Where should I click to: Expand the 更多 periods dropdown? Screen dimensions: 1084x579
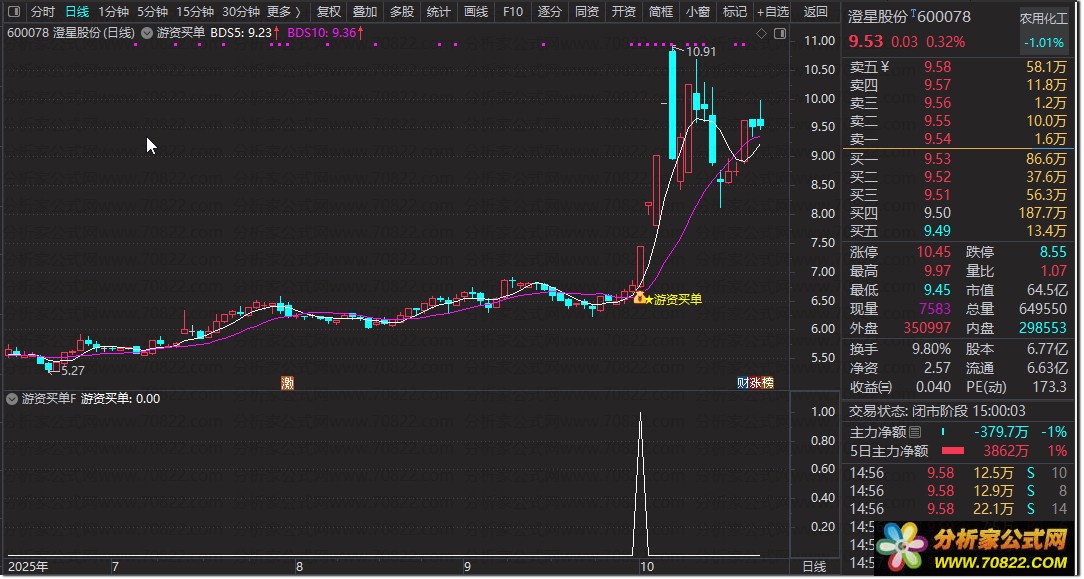(283, 12)
